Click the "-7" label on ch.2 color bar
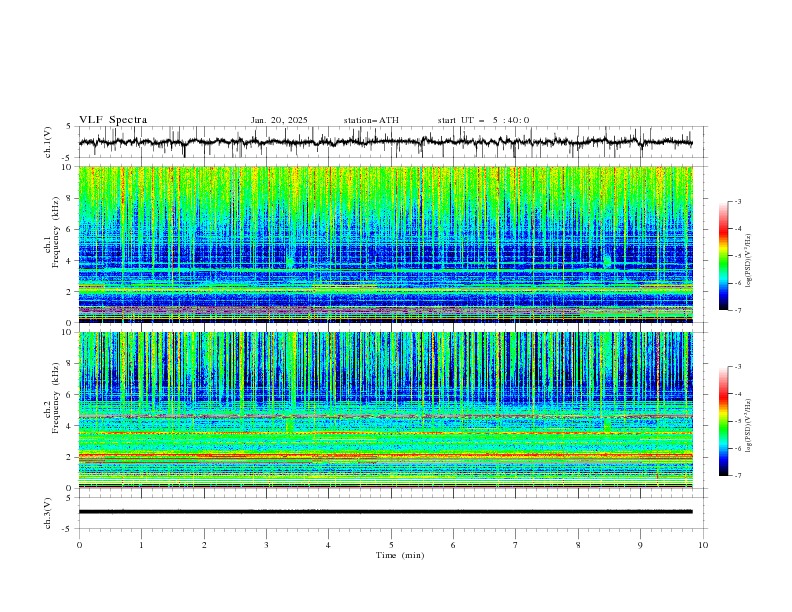 tap(737, 476)
